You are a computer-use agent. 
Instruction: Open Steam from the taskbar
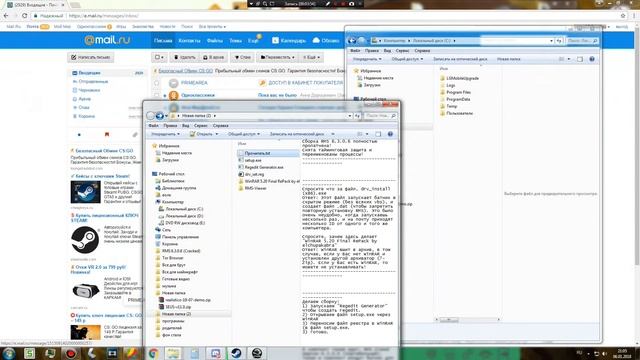236,353
